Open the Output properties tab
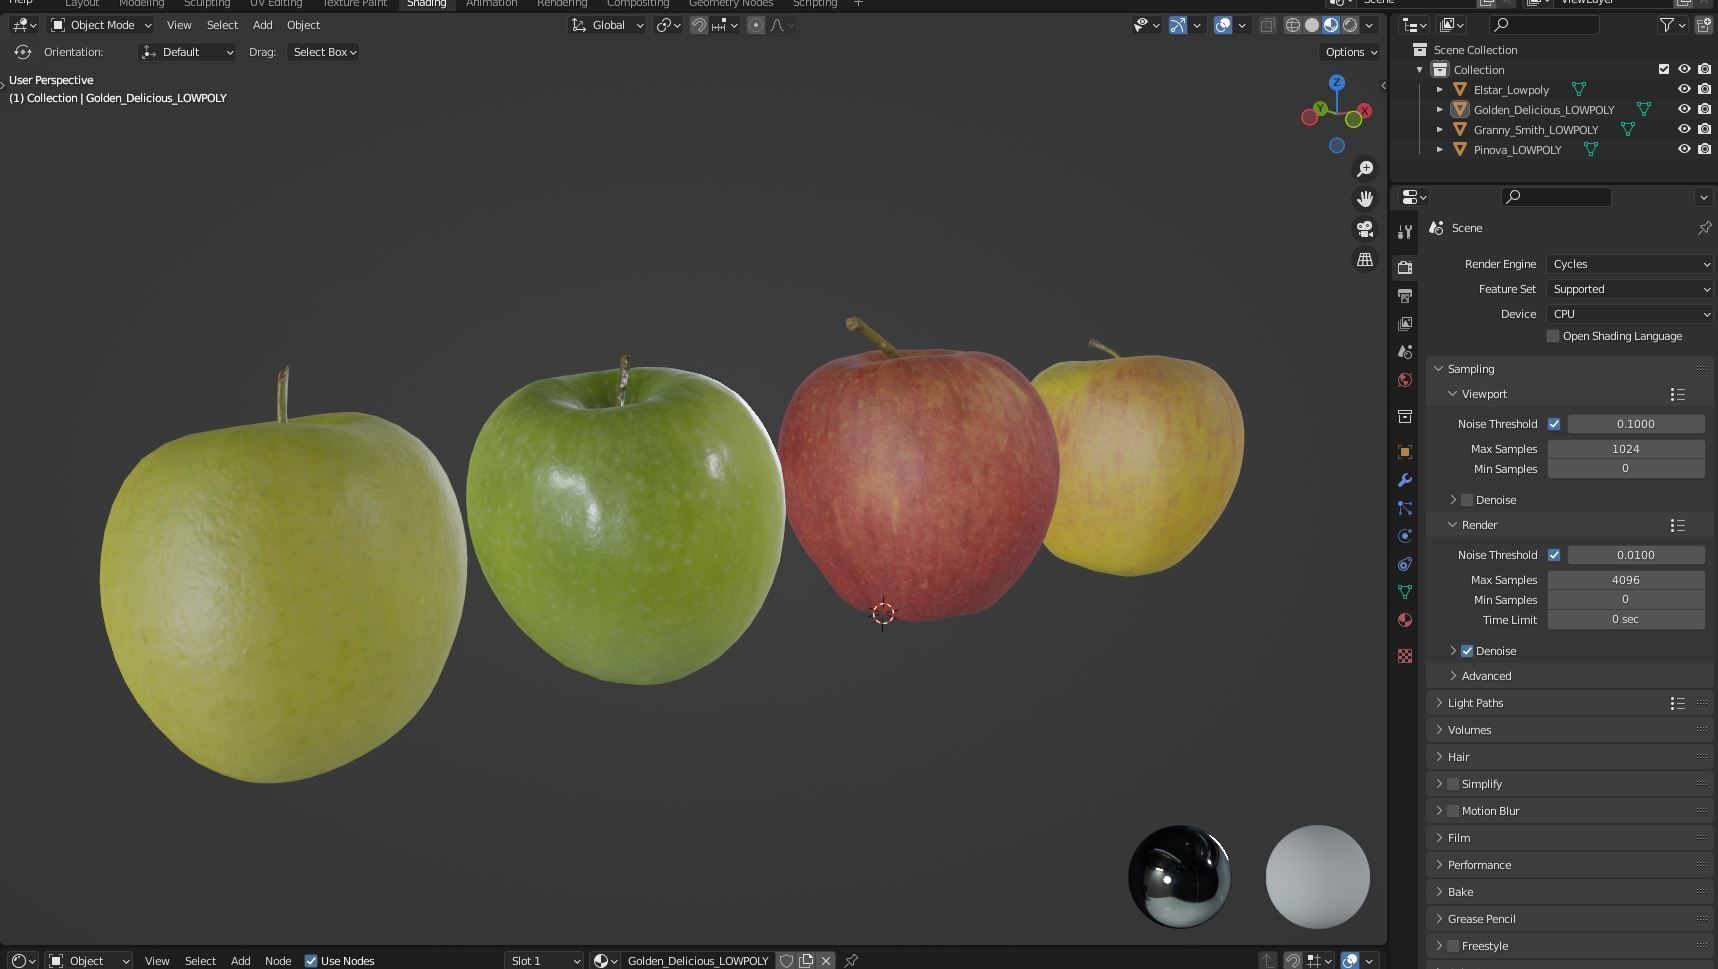 [1405, 295]
